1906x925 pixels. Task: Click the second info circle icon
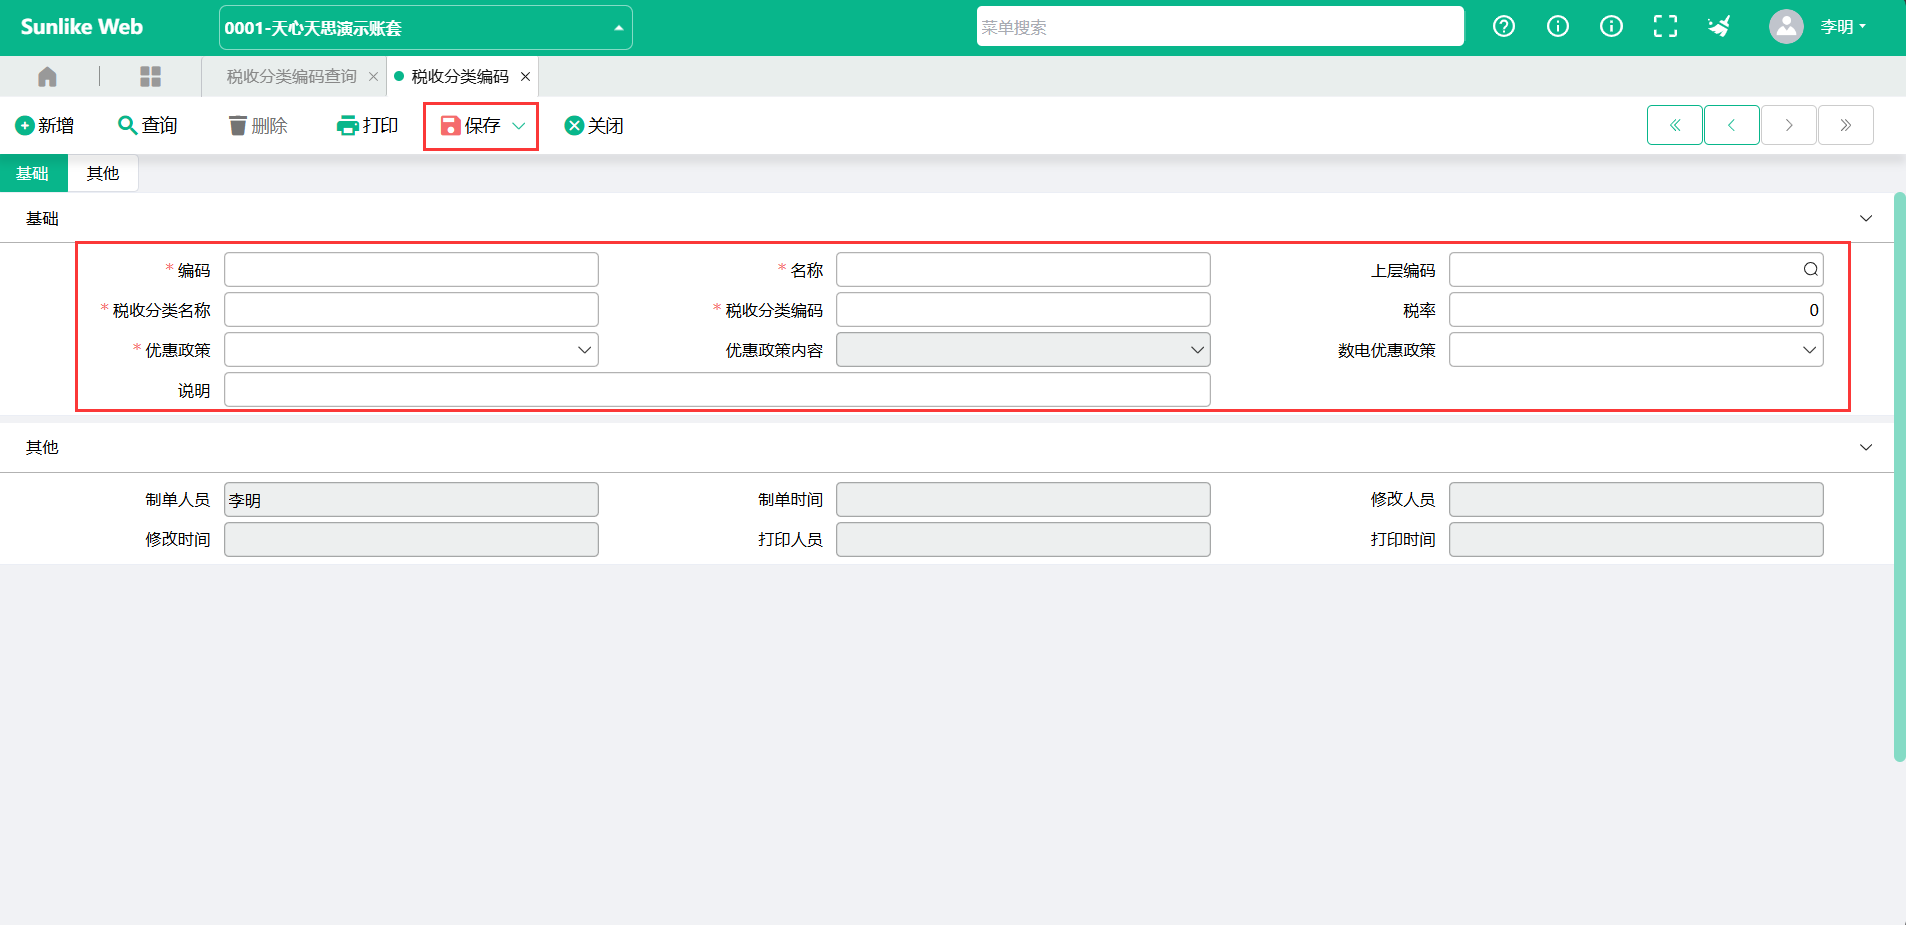pos(1611,27)
